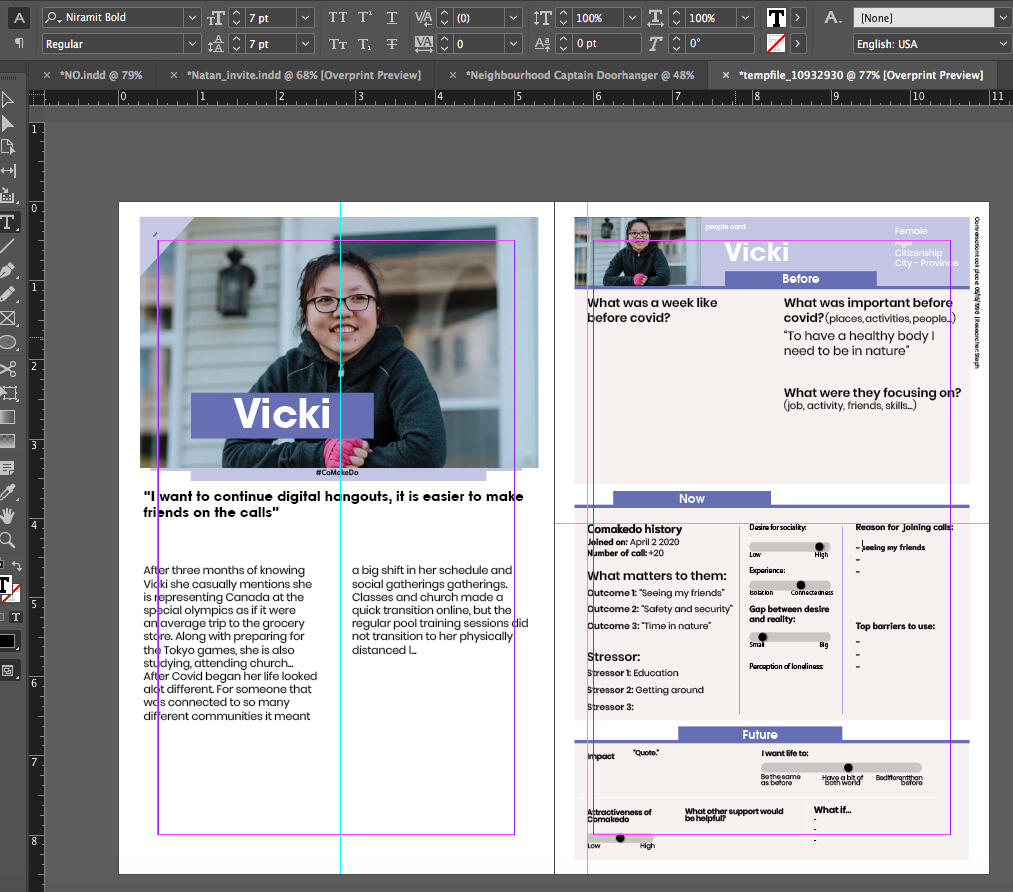
Task: Expand the Regular font style dropdown
Action: 191,44
